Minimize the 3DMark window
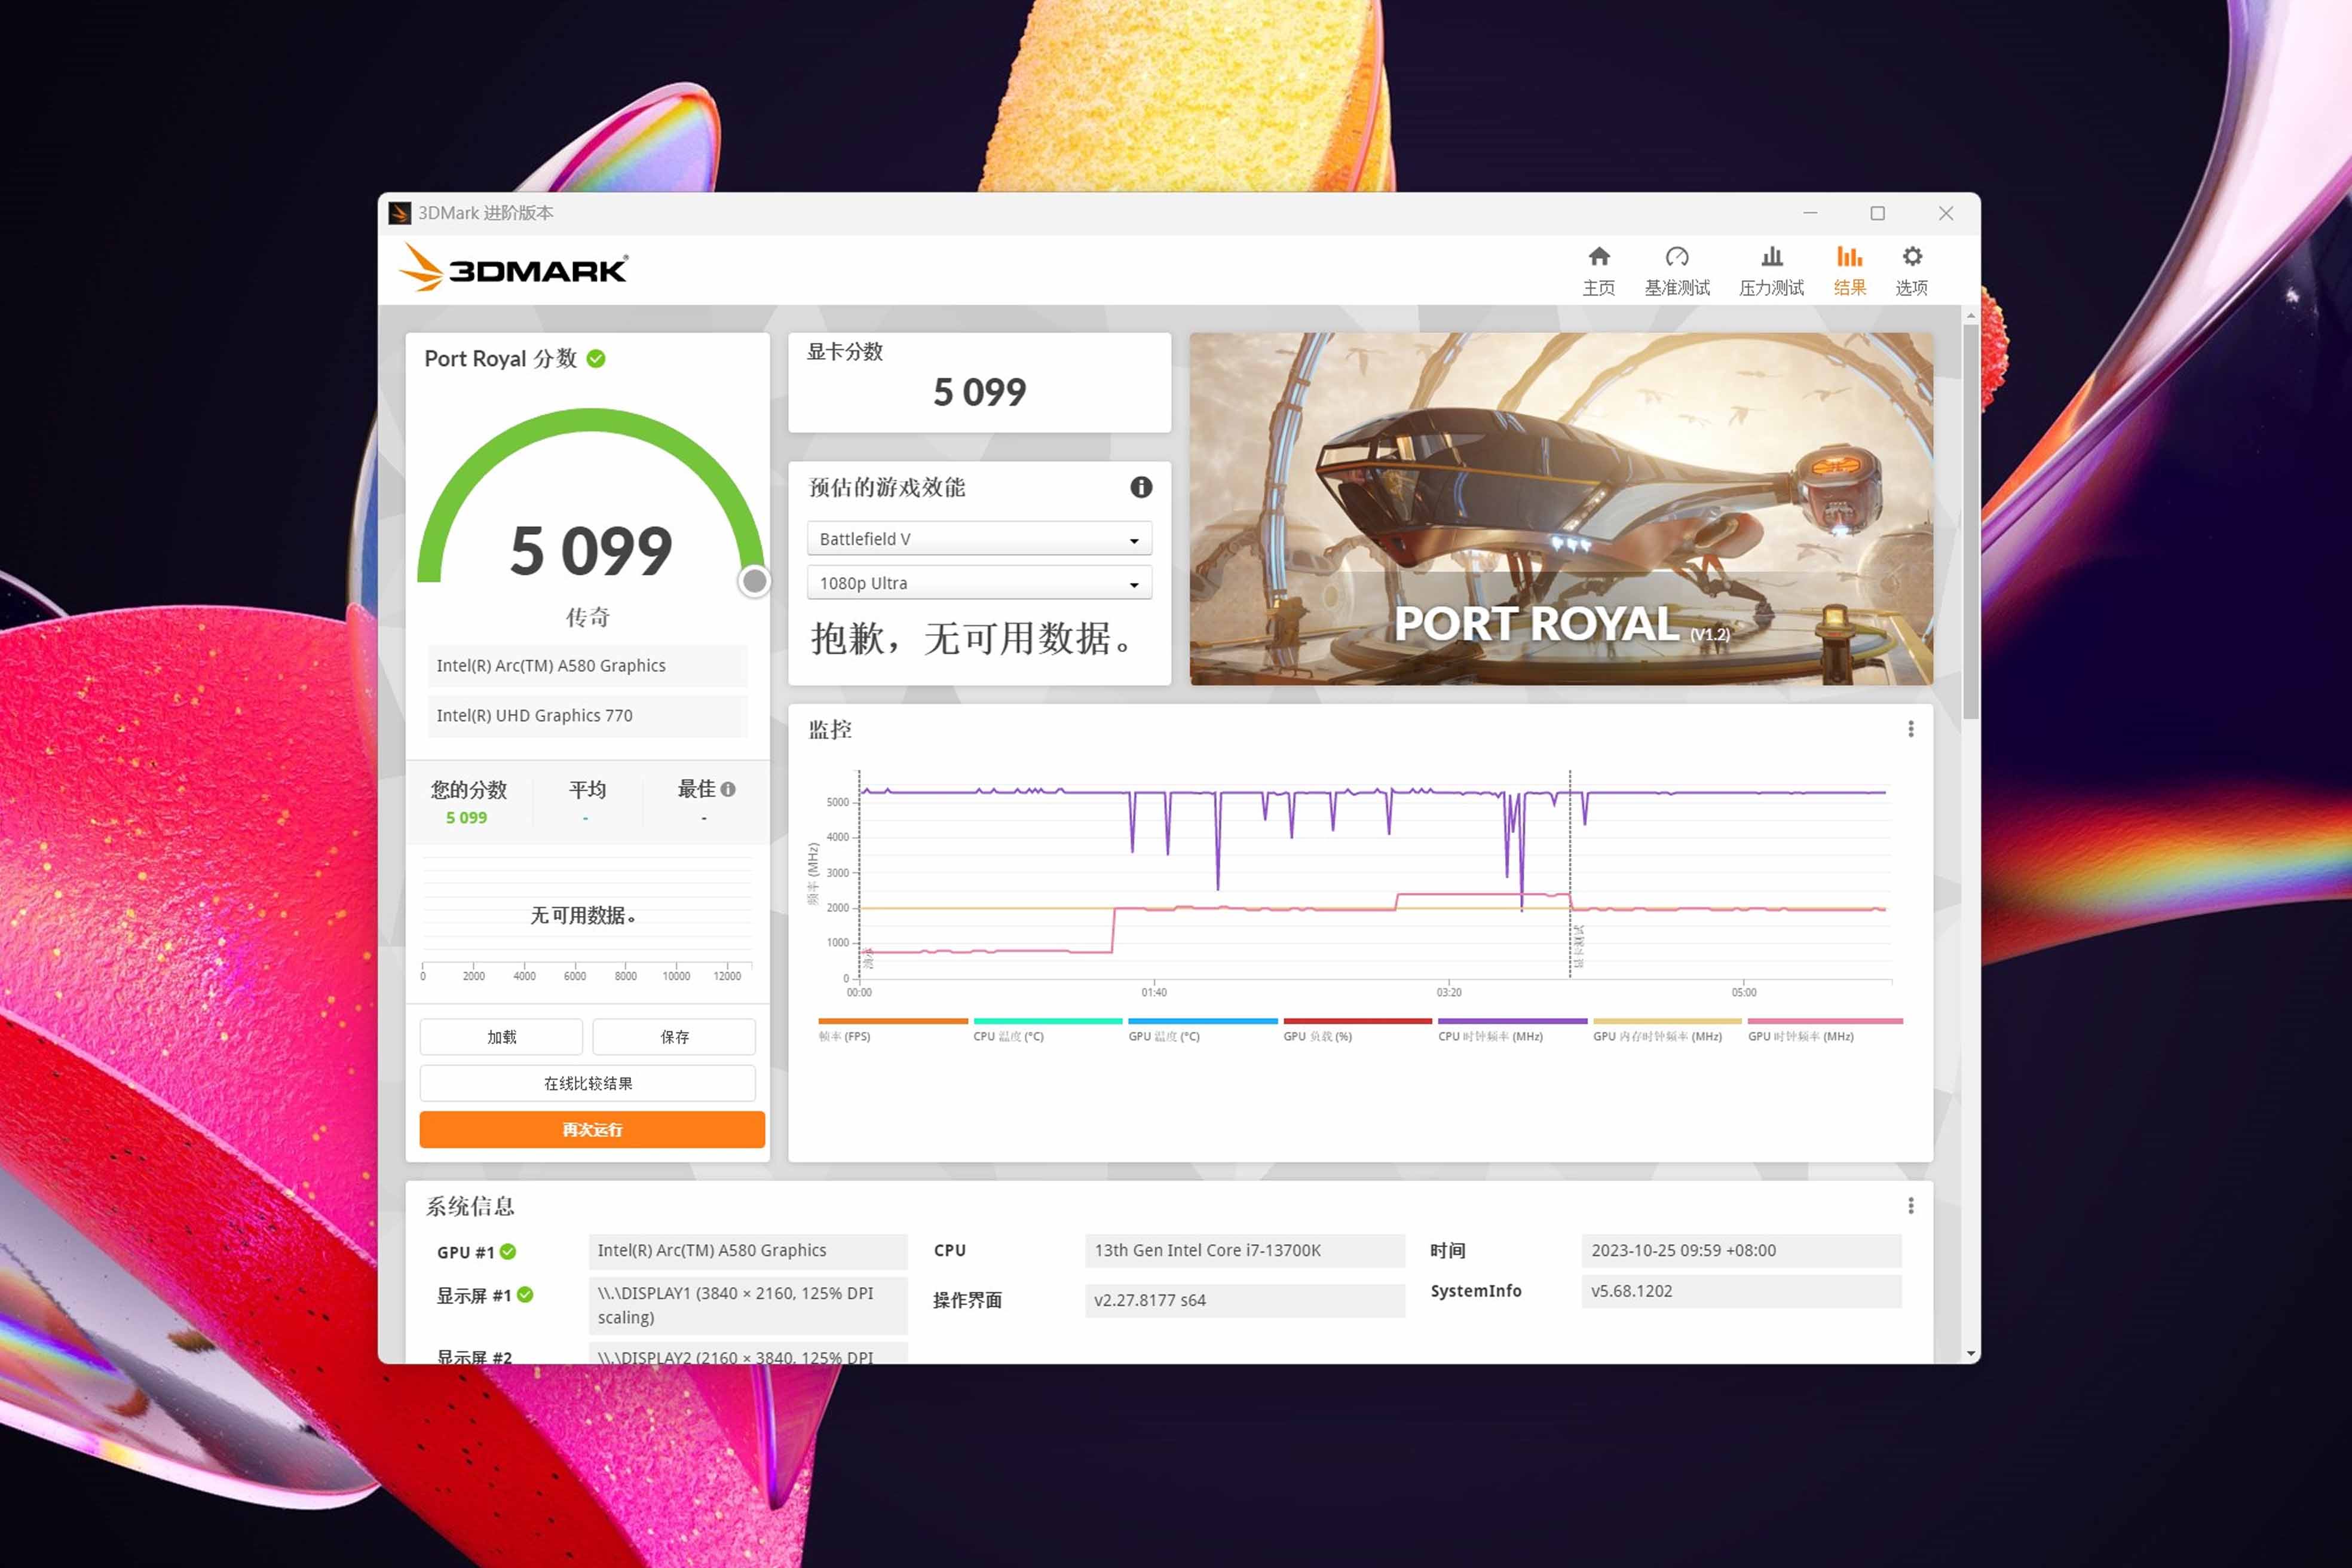The width and height of the screenshot is (2352, 1568). tap(1810, 213)
